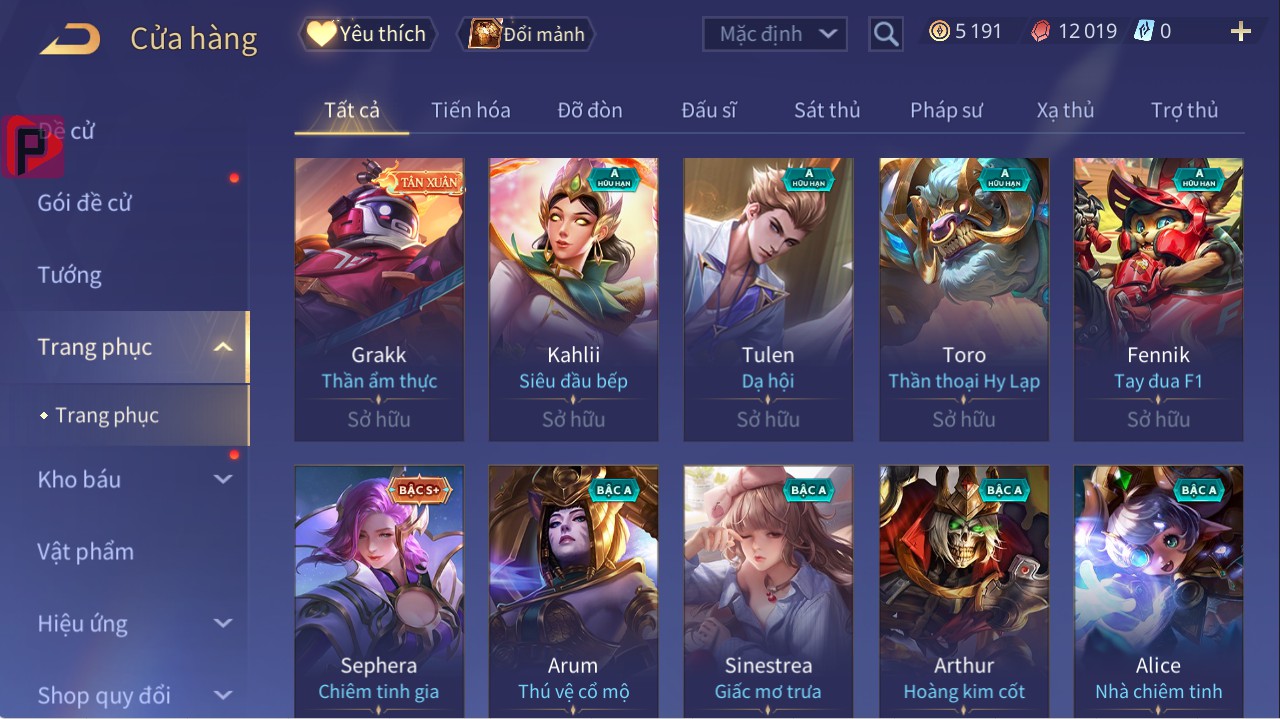Switch to the Pháp sư tab
This screenshot has height=719, width=1280.
click(946, 110)
